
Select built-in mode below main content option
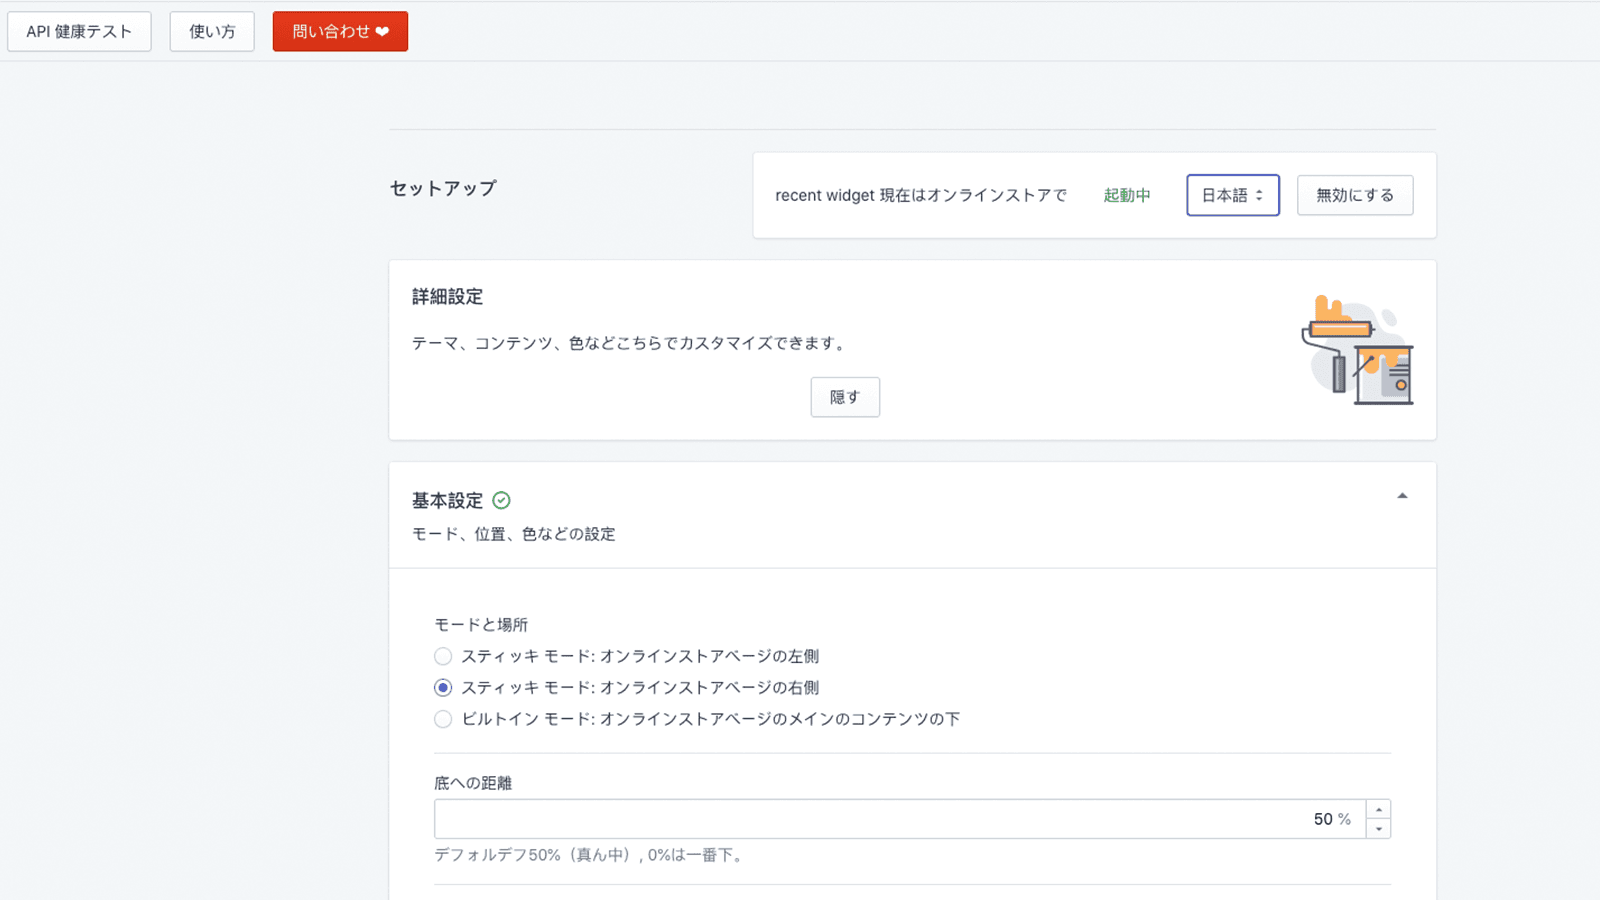click(443, 719)
